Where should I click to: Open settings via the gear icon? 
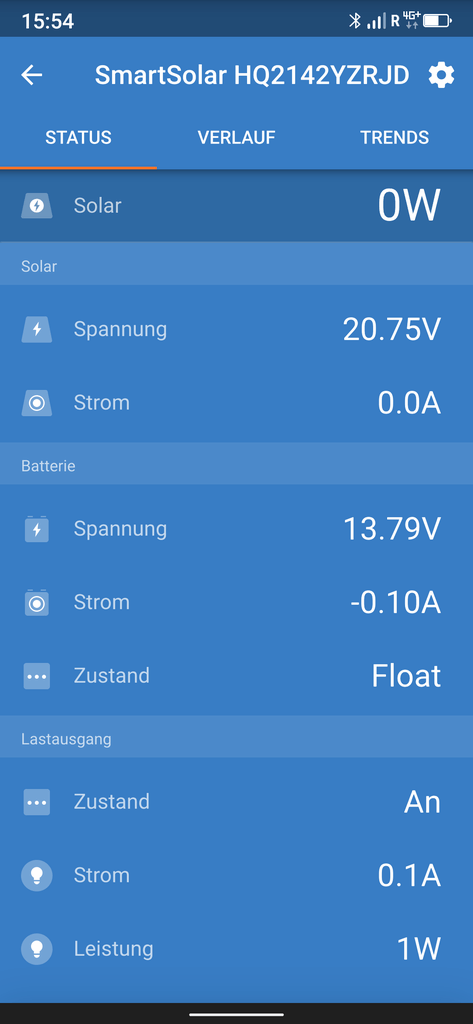[x=441, y=76]
